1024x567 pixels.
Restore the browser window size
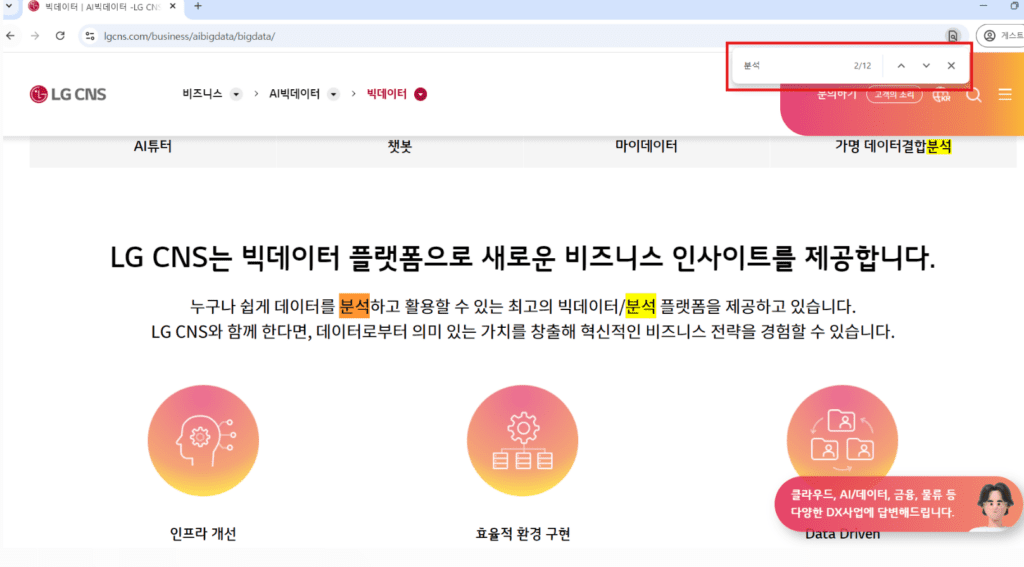pyautogui.click(x=1014, y=6)
